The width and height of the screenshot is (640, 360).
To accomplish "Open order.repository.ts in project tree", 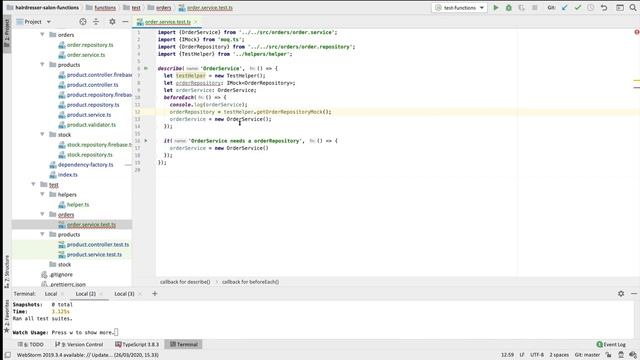I will click(x=90, y=45).
